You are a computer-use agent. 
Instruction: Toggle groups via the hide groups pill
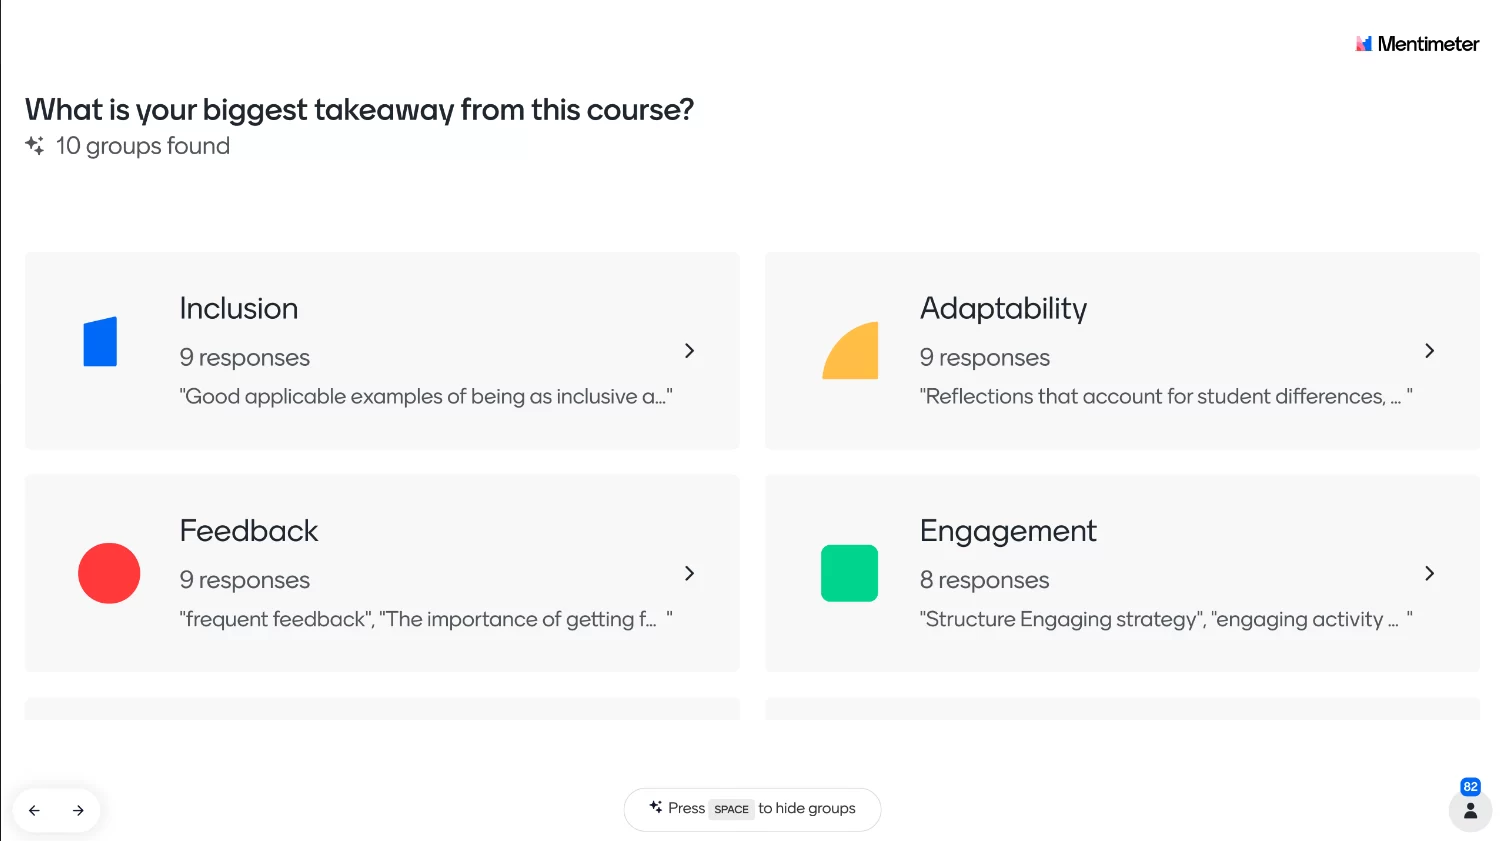coord(752,809)
